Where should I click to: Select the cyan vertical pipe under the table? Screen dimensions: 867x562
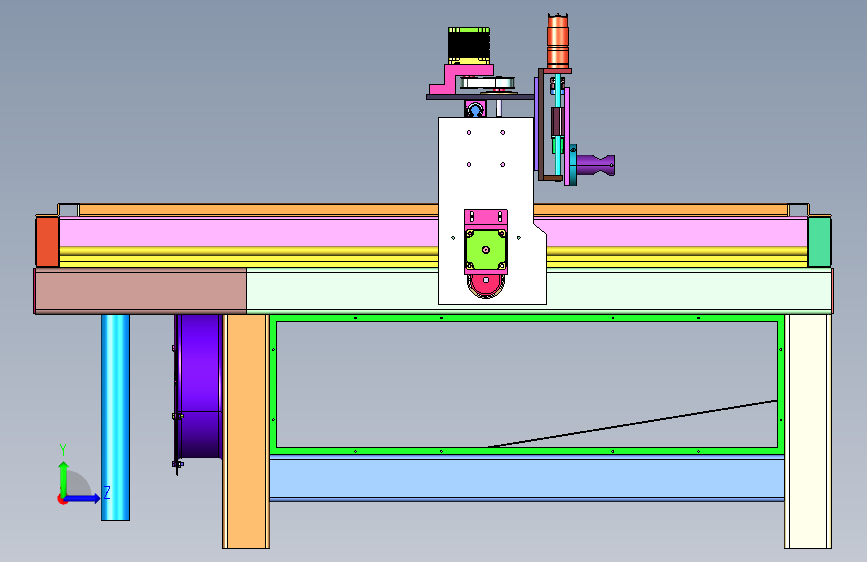tap(115, 417)
